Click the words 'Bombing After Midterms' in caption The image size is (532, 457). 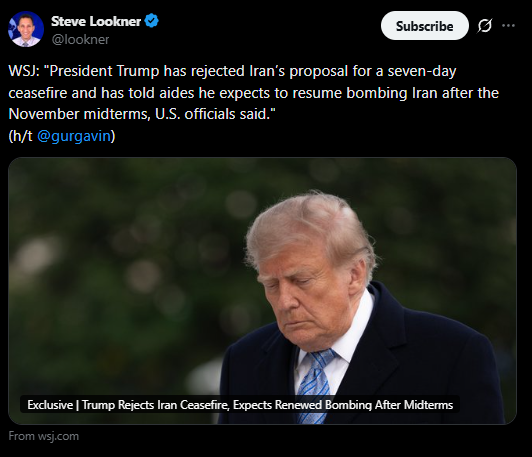pos(389,405)
